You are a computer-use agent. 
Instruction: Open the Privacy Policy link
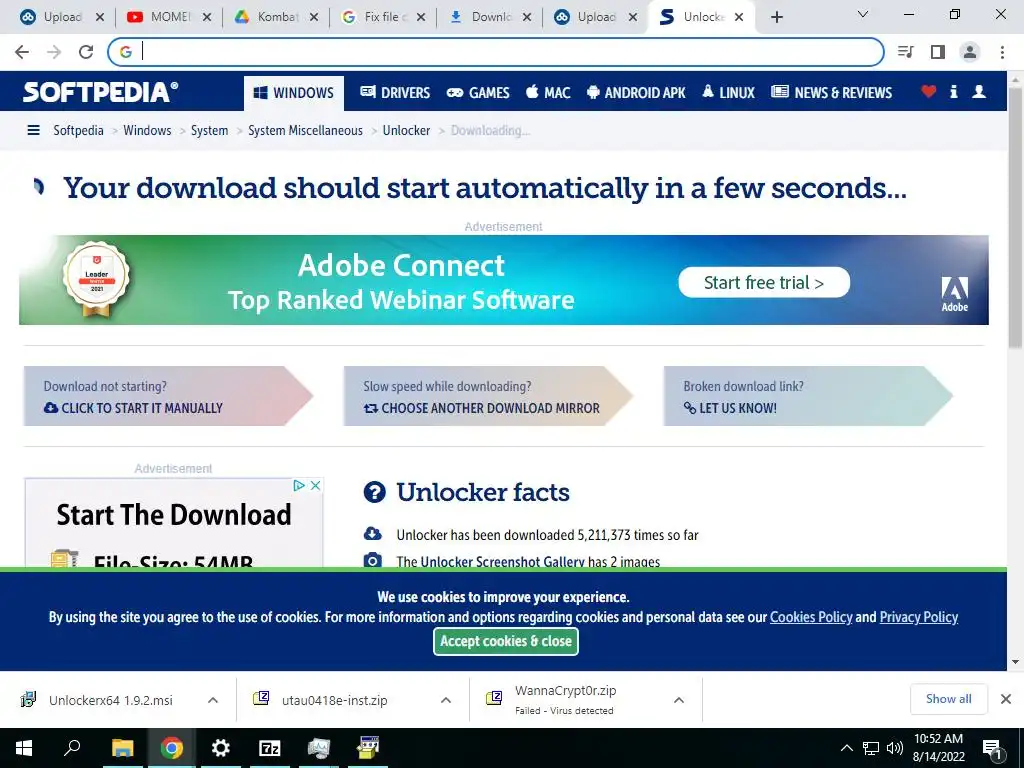919,617
